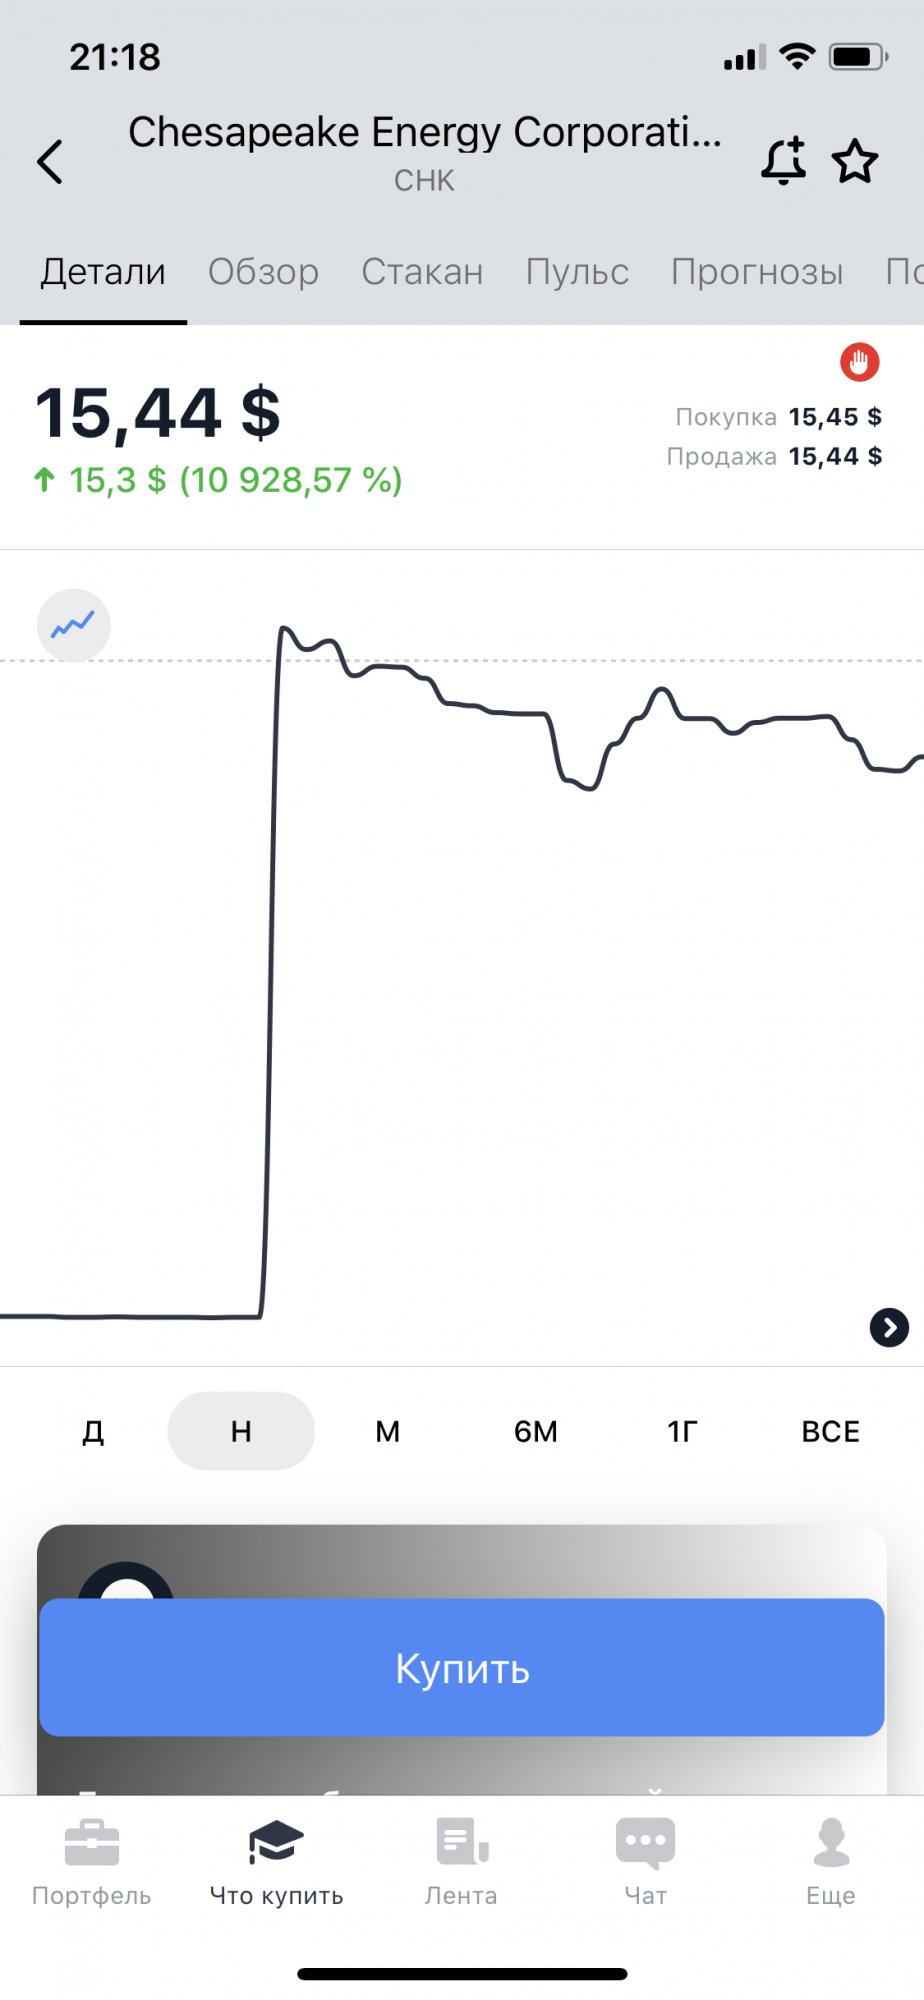This screenshot has height=2000, width=924.
Task: Expand chart with the black arrow button
Action: click(x=889, y=1328)
